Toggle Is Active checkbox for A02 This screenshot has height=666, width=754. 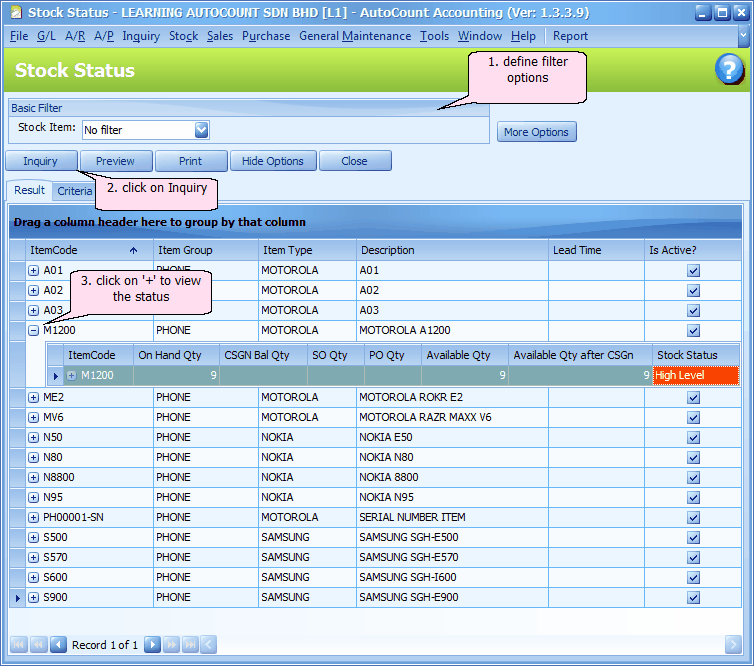[x=693, y=291]
